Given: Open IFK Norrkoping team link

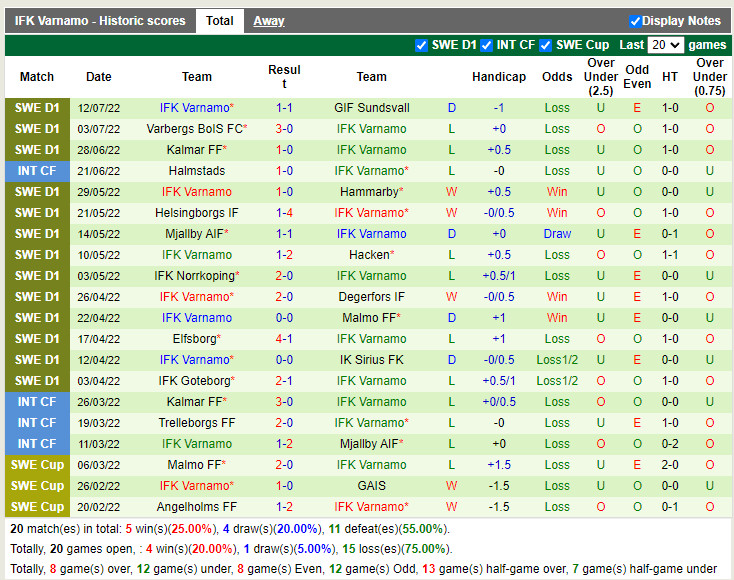Looking at the screenshot, I should click(x=197, y=276).
